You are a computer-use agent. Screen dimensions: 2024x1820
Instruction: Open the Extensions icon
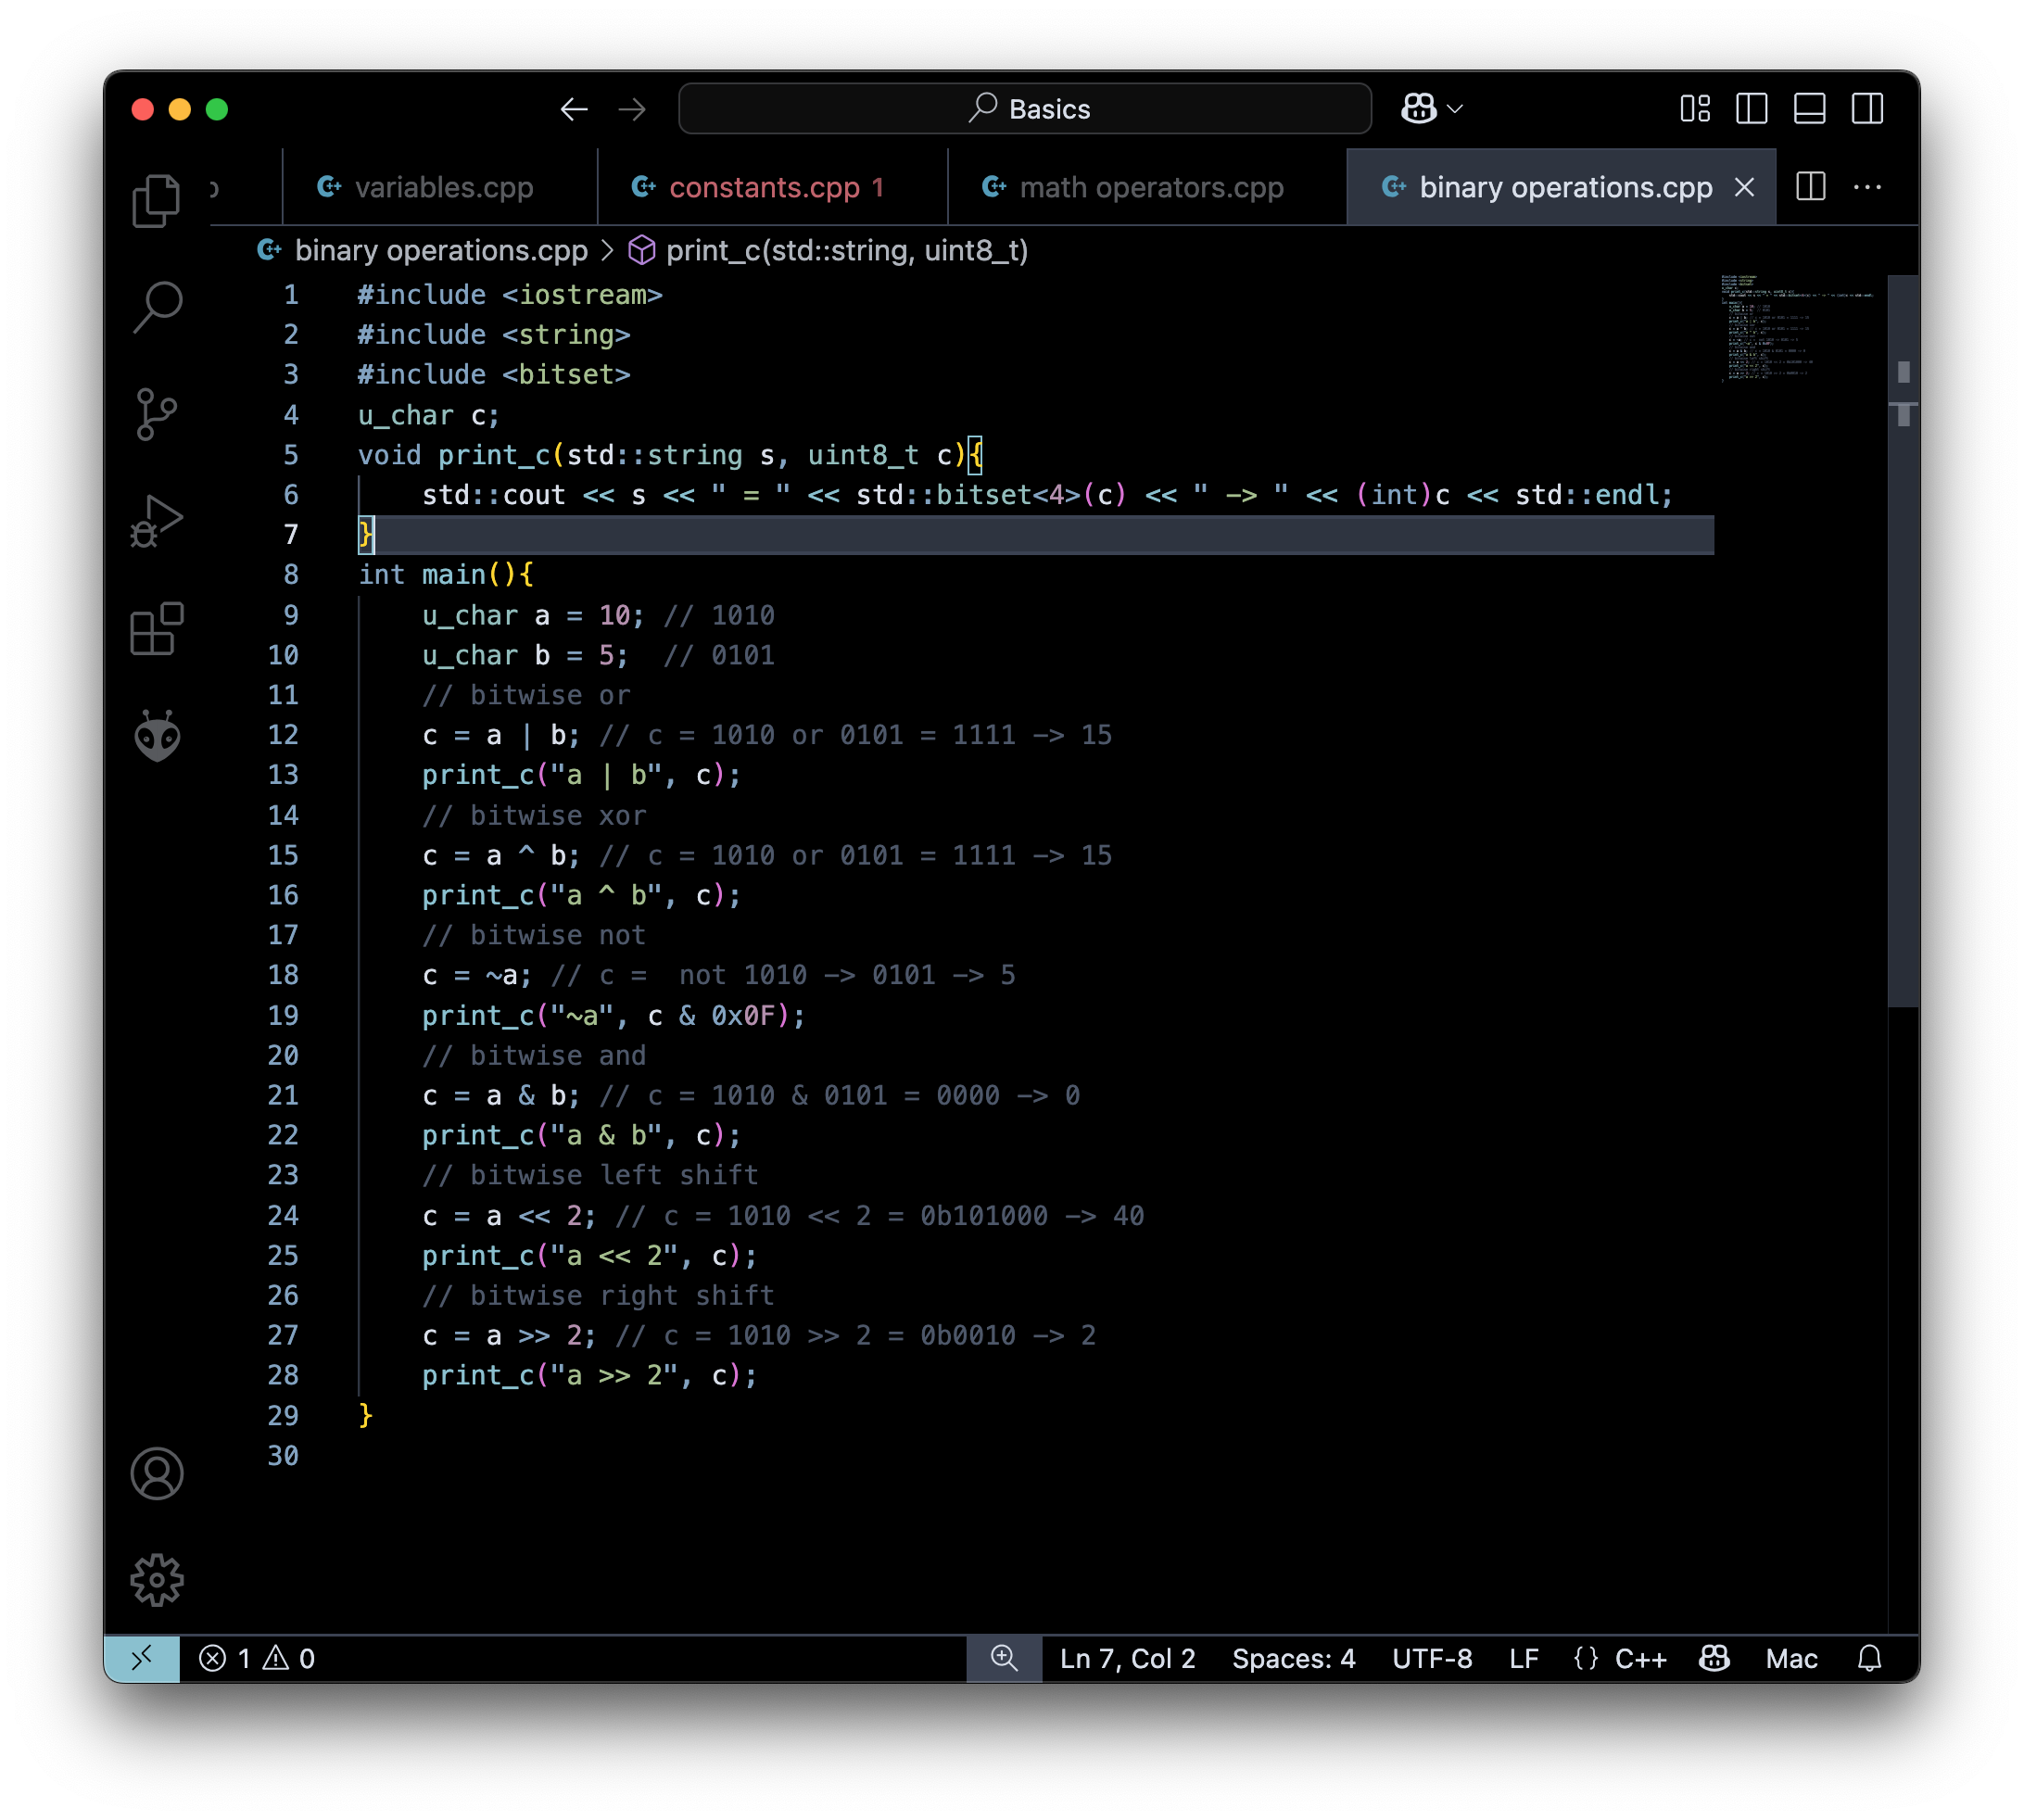point(156,629)
